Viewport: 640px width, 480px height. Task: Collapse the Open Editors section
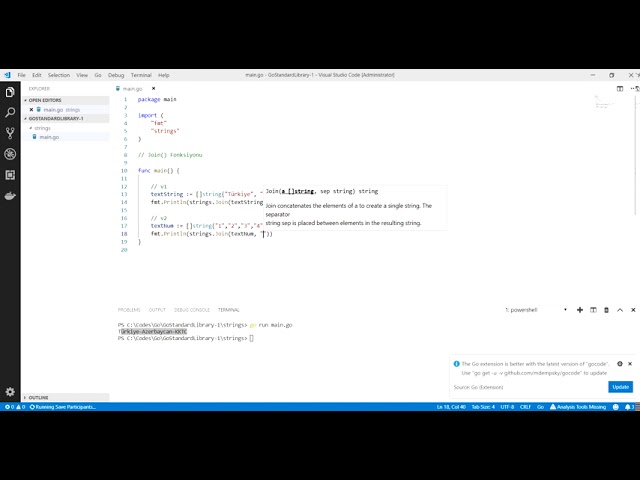(x=65, y=100)
